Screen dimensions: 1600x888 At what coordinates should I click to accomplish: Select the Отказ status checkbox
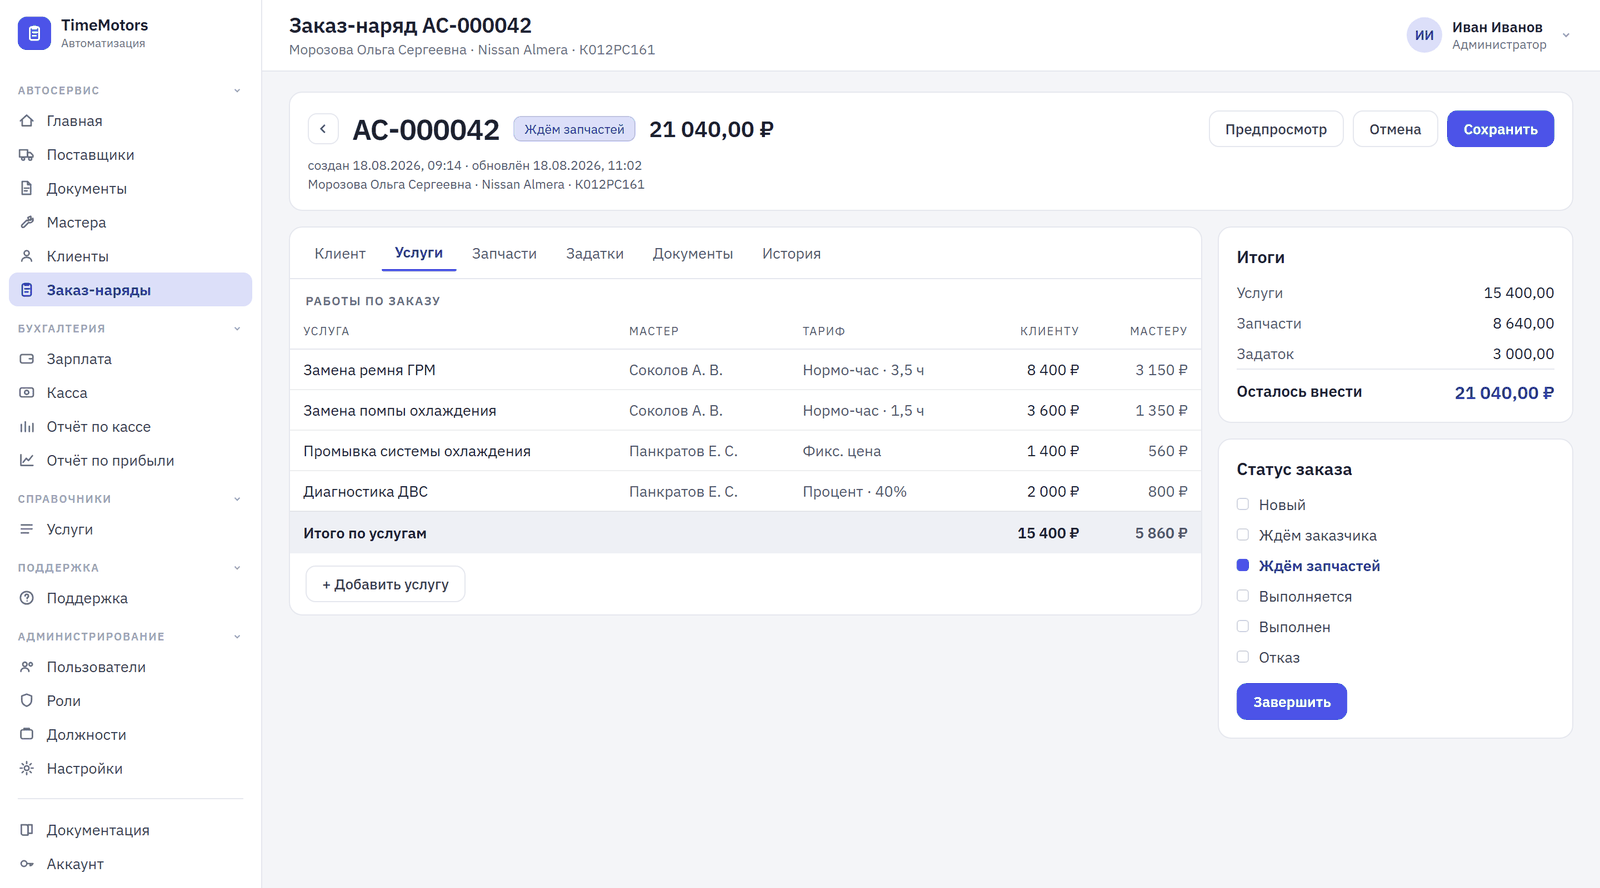coord(1243,657)
